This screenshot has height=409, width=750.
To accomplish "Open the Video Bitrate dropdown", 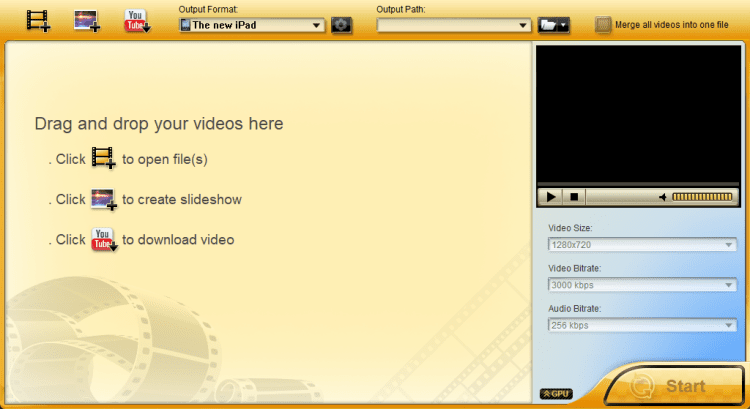I will tap(642, 285).
